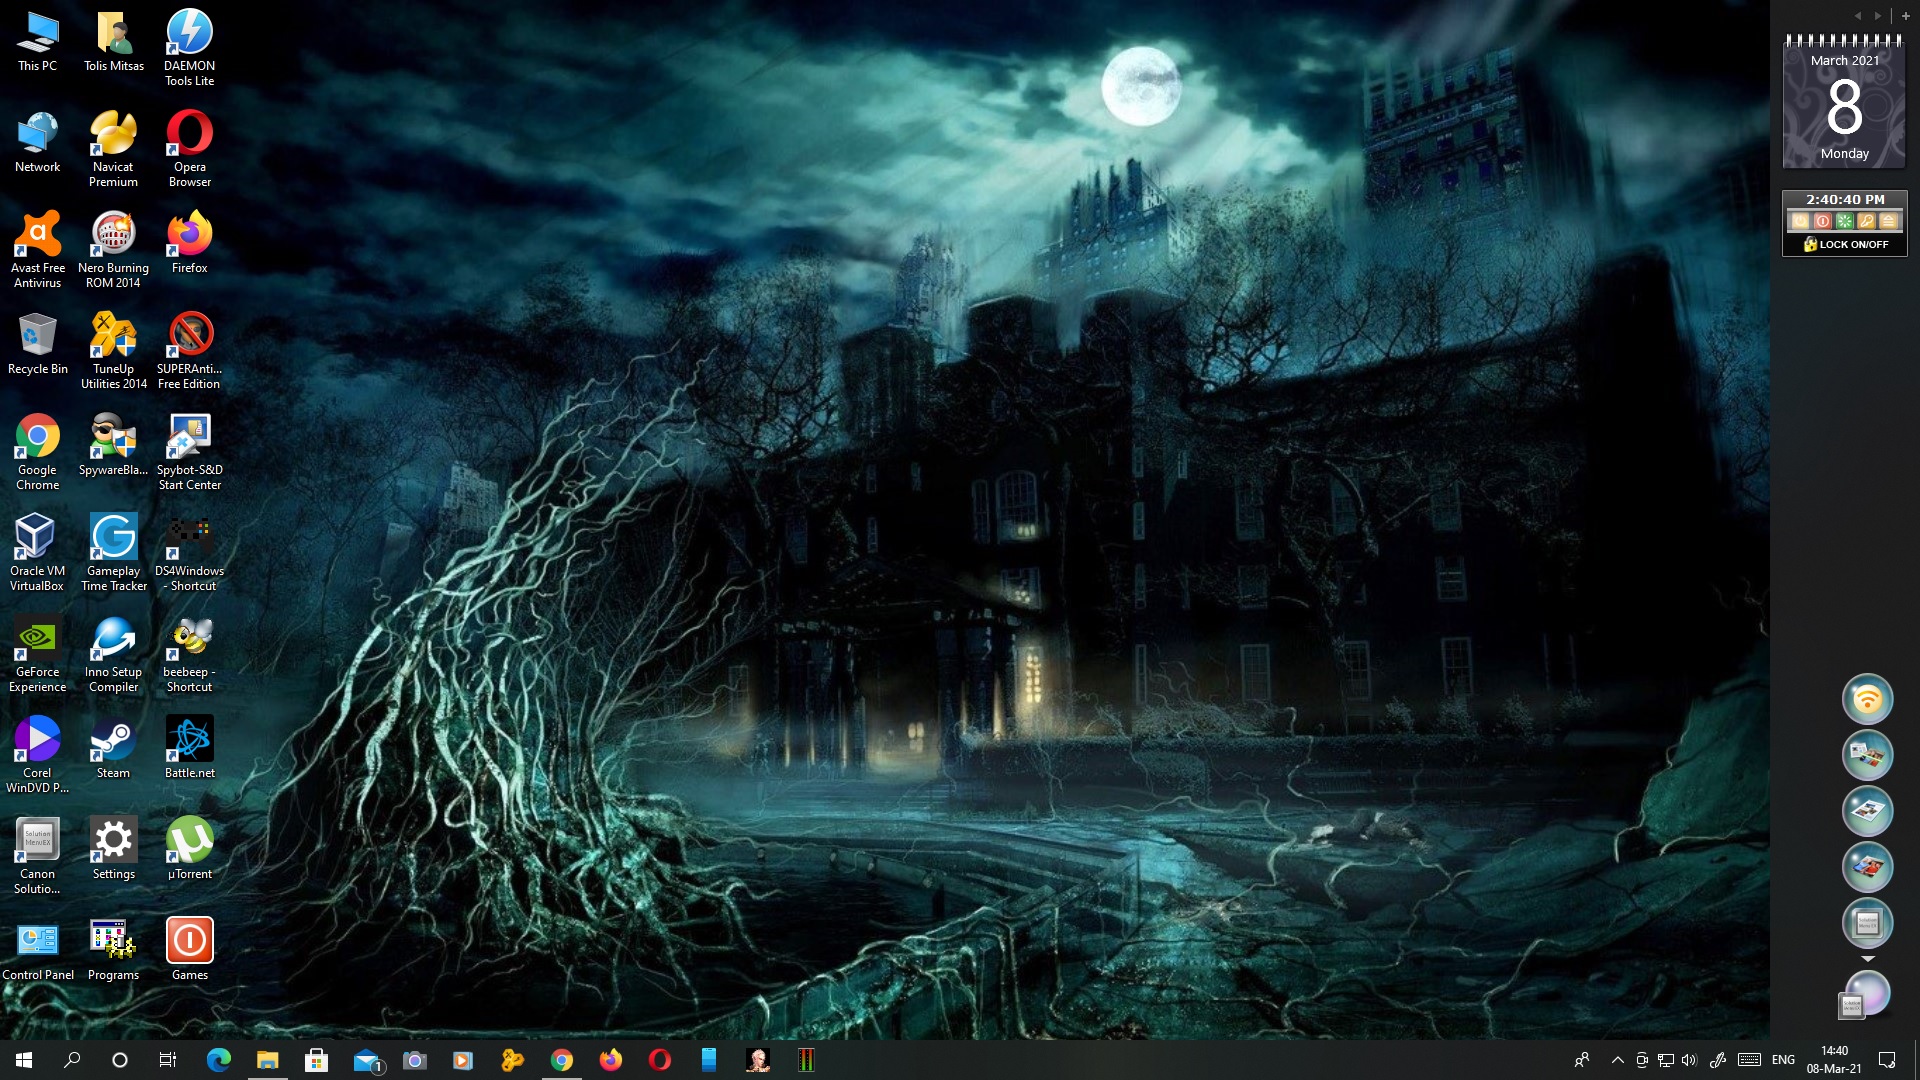Open Corel WinDVD desktop icon

coord(38,755)
